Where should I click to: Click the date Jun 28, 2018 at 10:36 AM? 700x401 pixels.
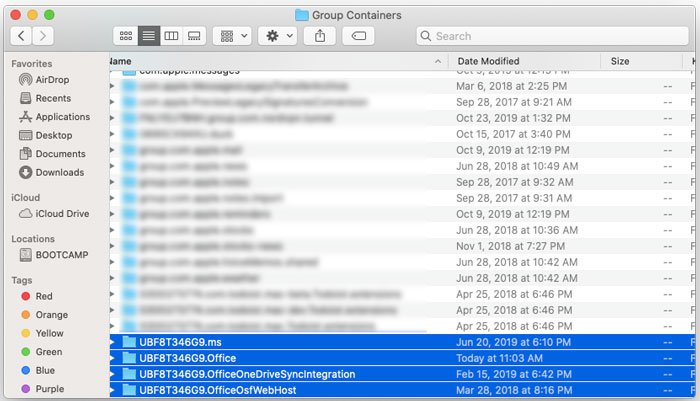click(517, 230)
